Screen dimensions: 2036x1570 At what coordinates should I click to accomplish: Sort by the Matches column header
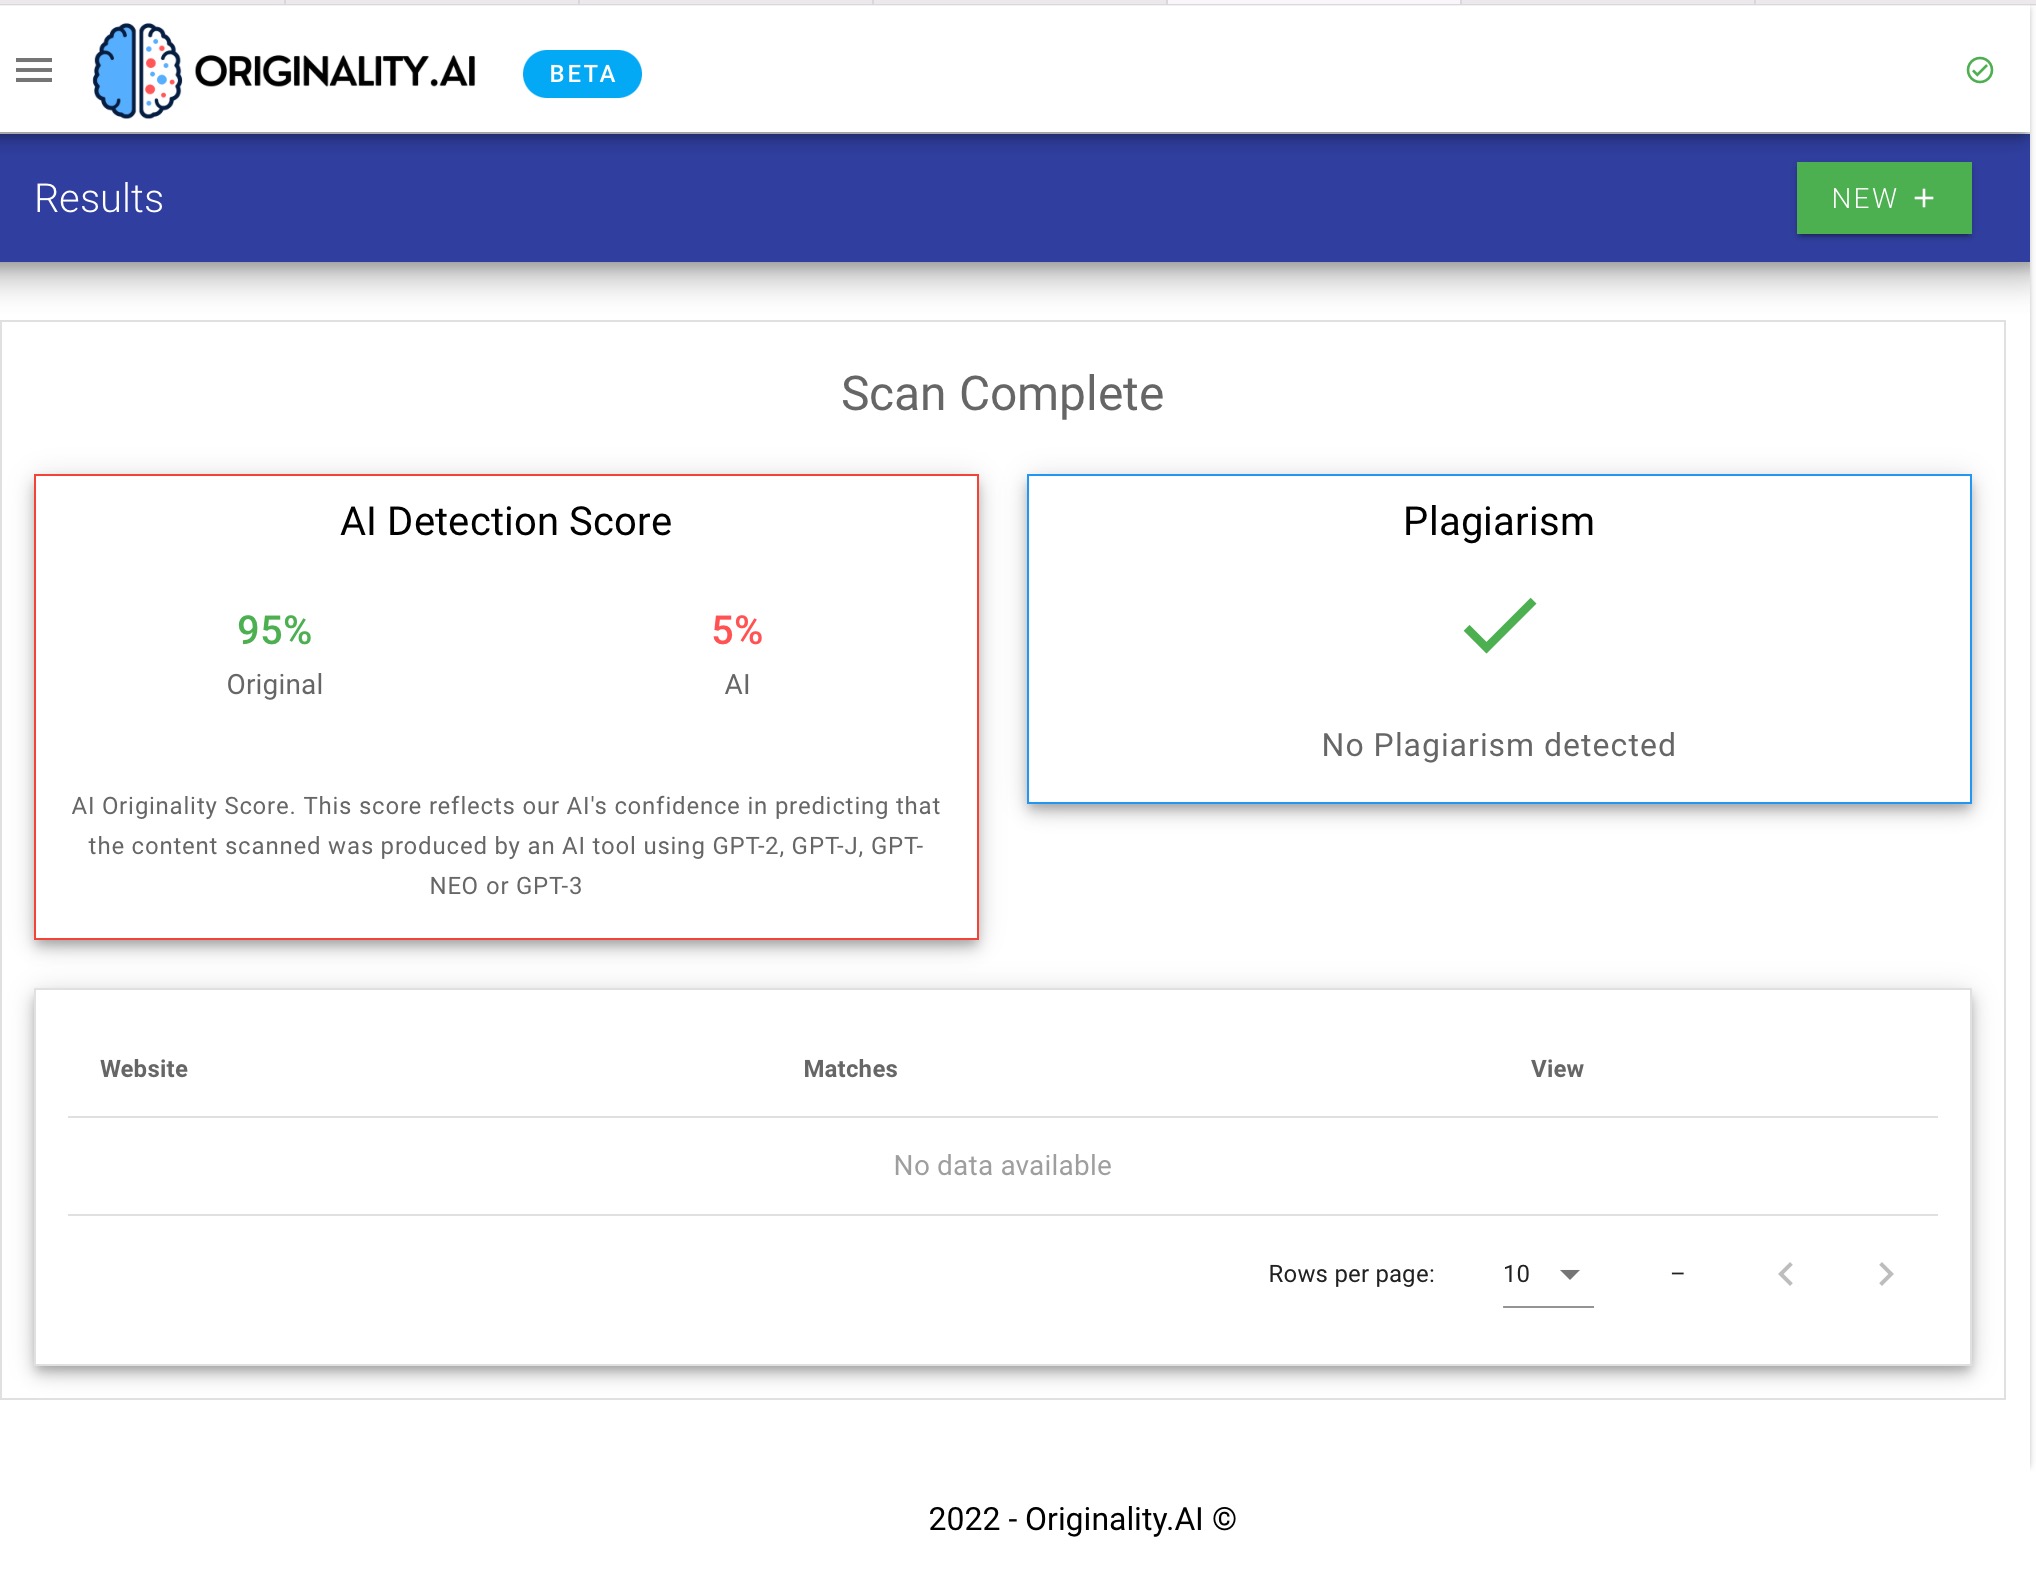pos(850,1069)
